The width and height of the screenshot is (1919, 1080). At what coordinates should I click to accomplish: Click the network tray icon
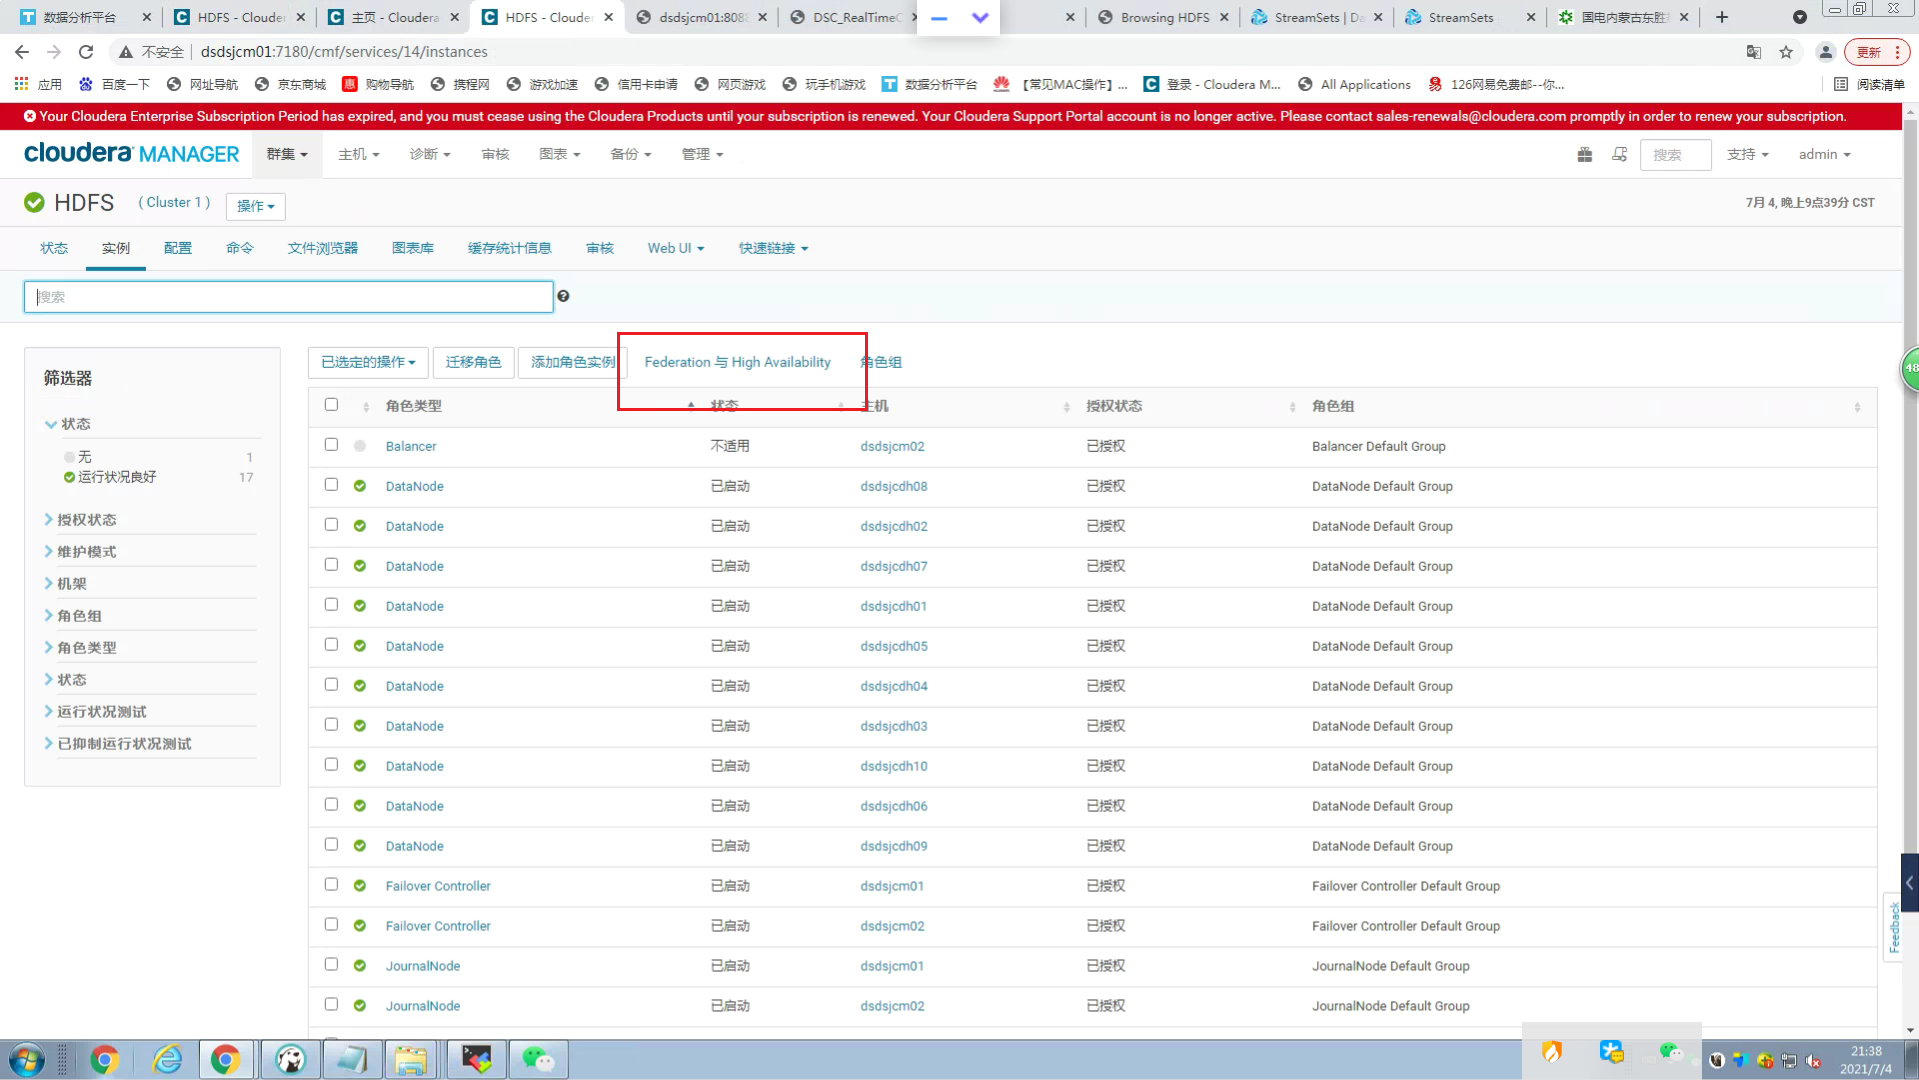(1789, 1061)
